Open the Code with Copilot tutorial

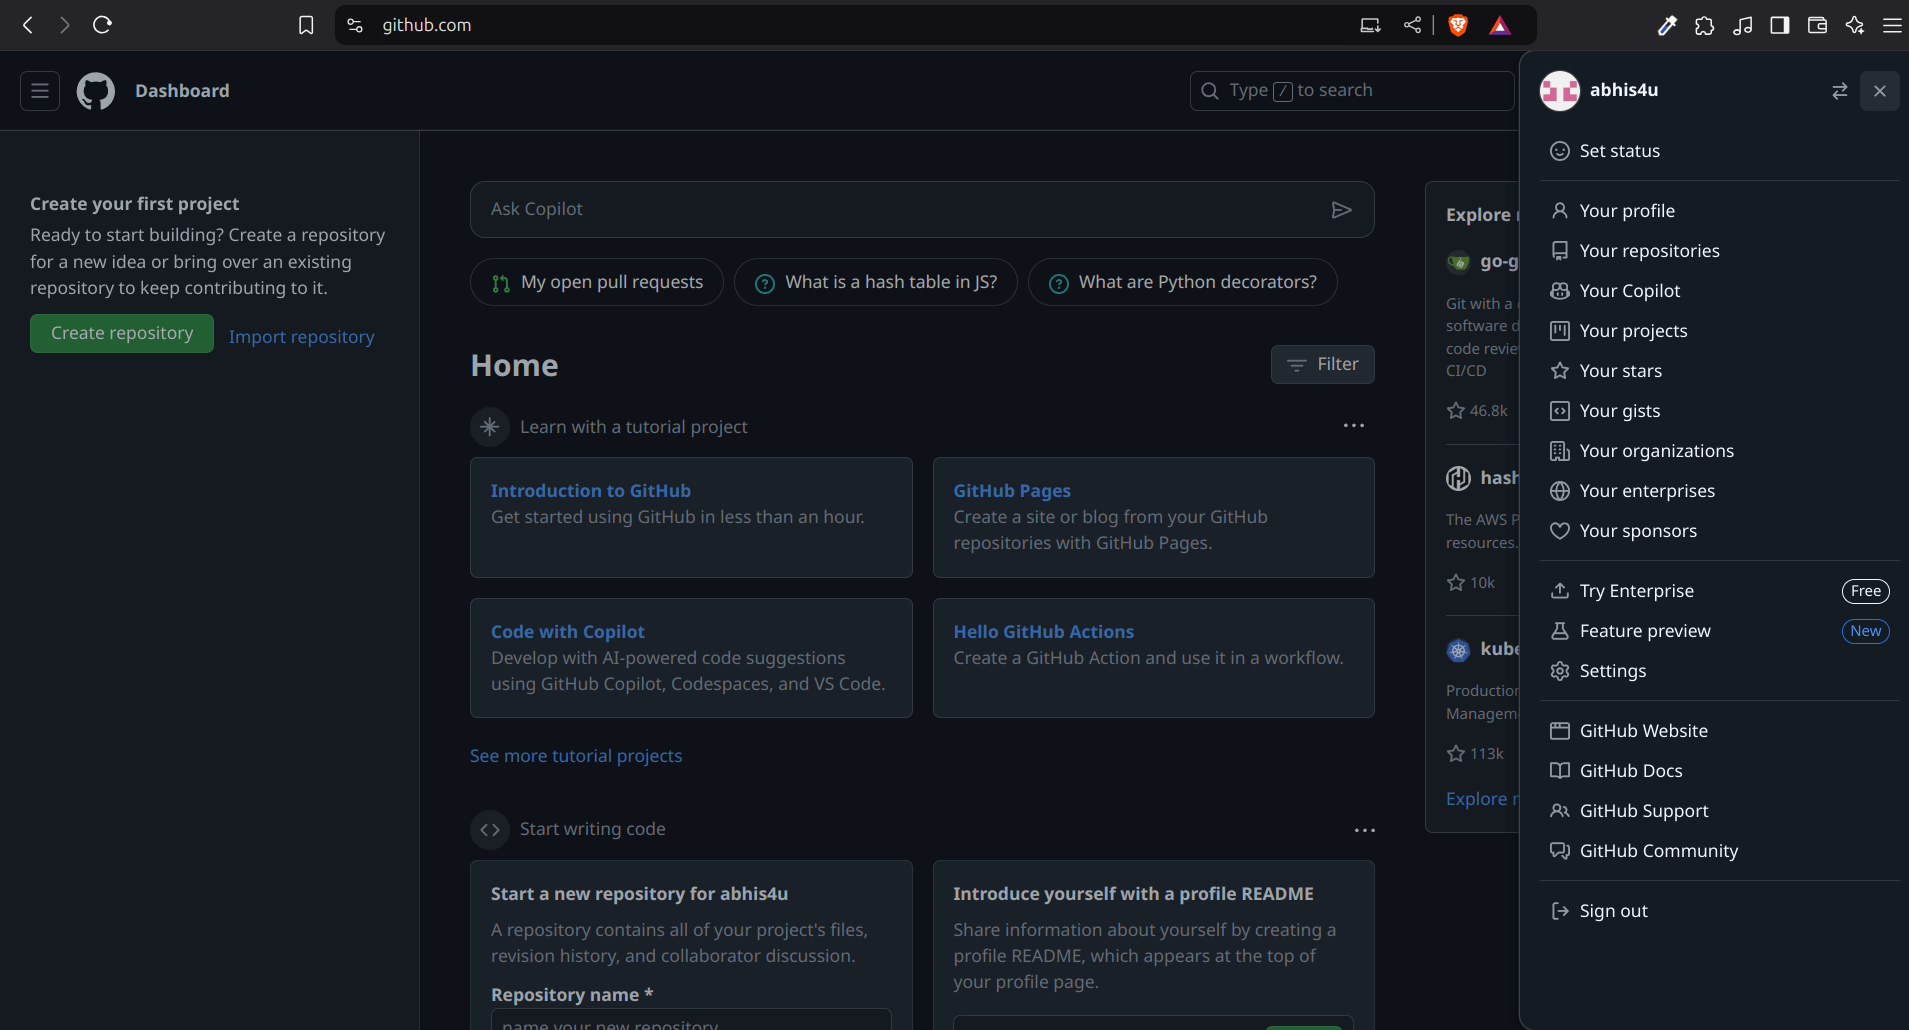pos(568,632)
